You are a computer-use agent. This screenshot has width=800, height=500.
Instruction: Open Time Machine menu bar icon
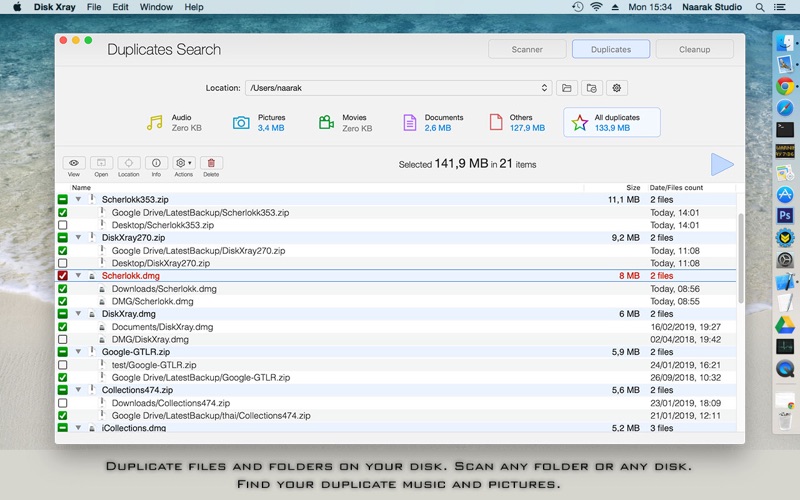pos(578,7)
